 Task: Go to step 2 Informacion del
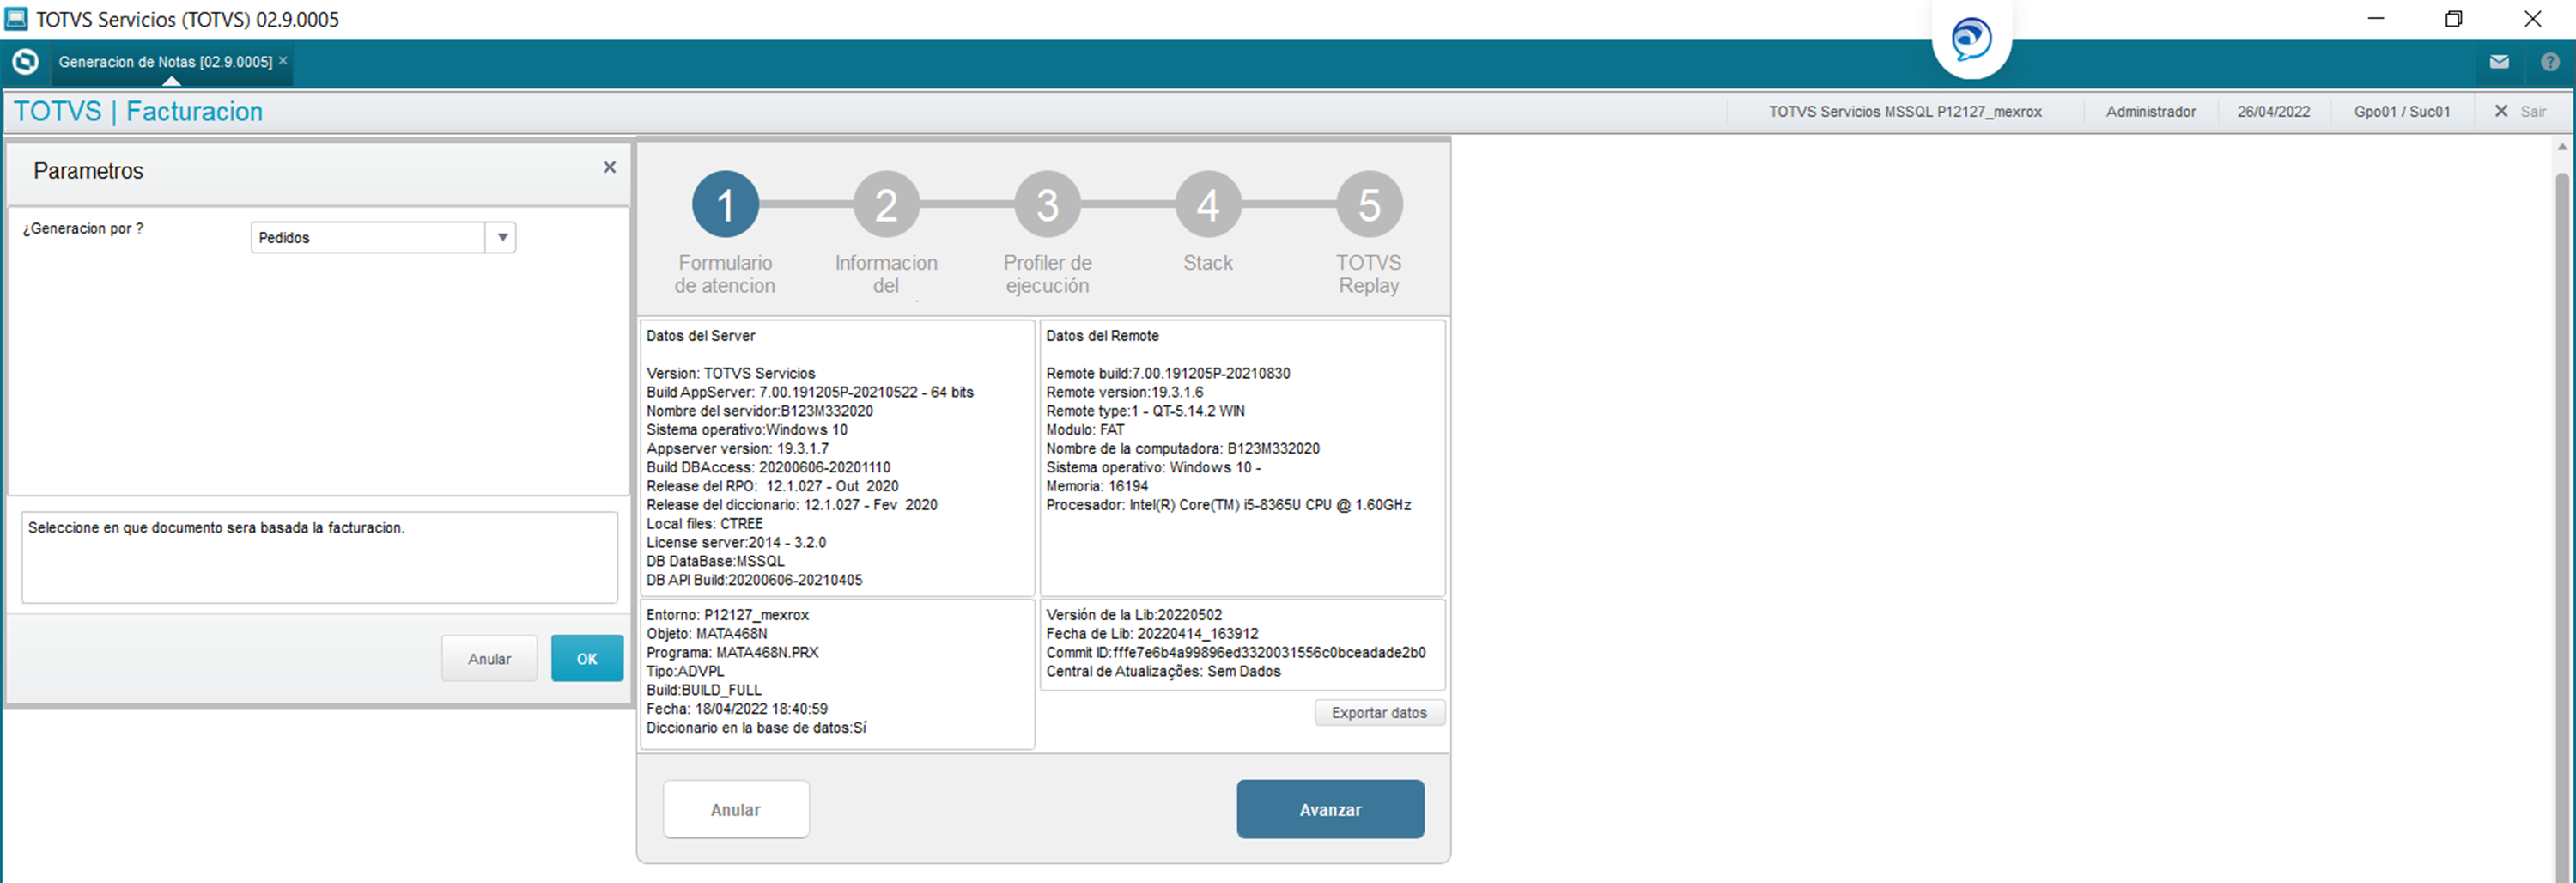(886, 204)
